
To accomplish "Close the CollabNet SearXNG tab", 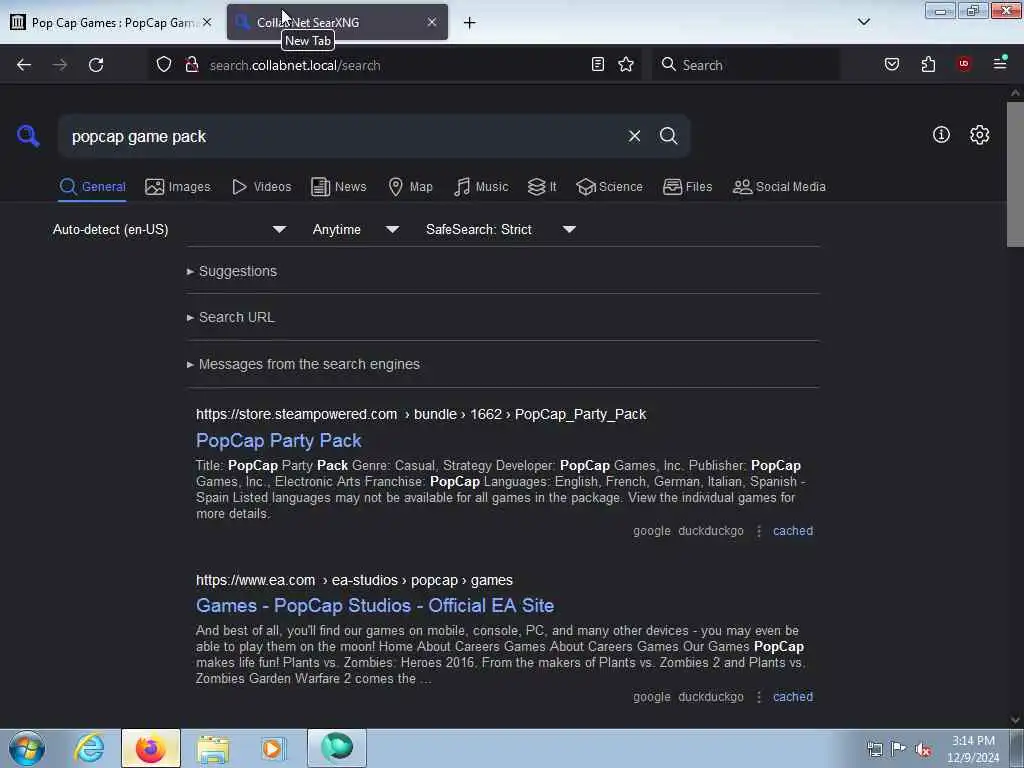I will tap(432, 22).
